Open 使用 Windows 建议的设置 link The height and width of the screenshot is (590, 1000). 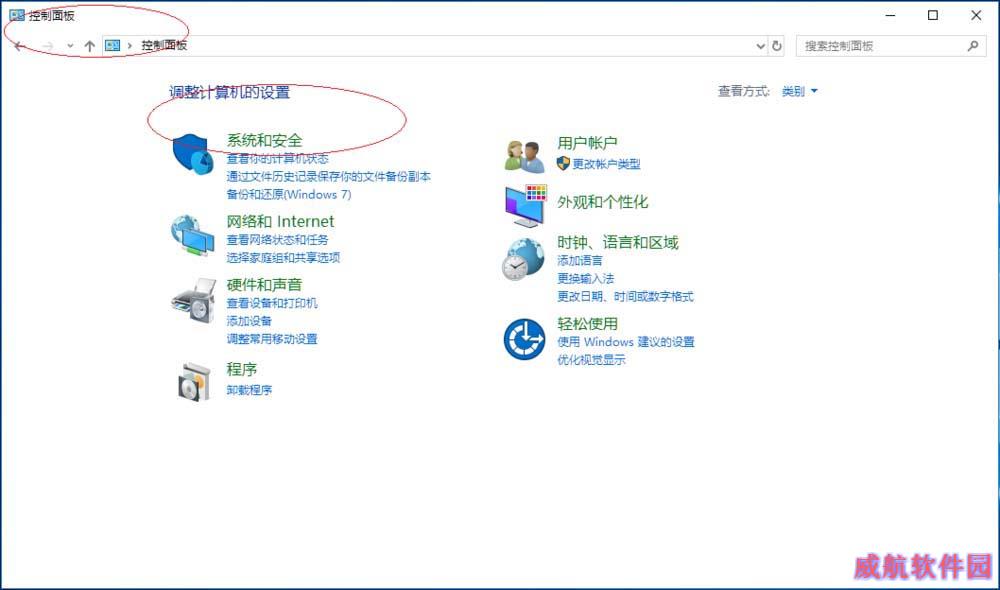pyautogui.click(x=626, y=341)
